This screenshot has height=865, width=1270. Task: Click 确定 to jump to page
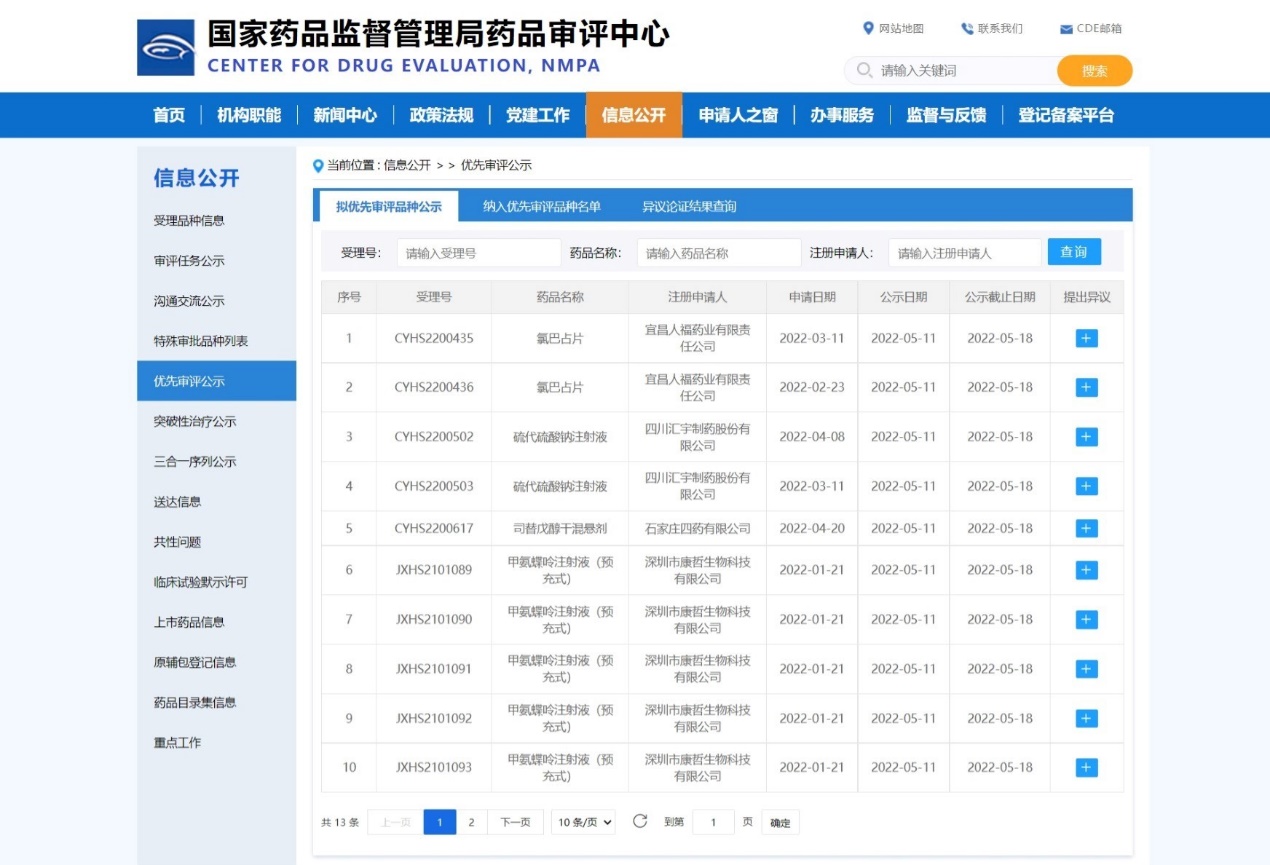pyautogui.click(x=780, y=822)
